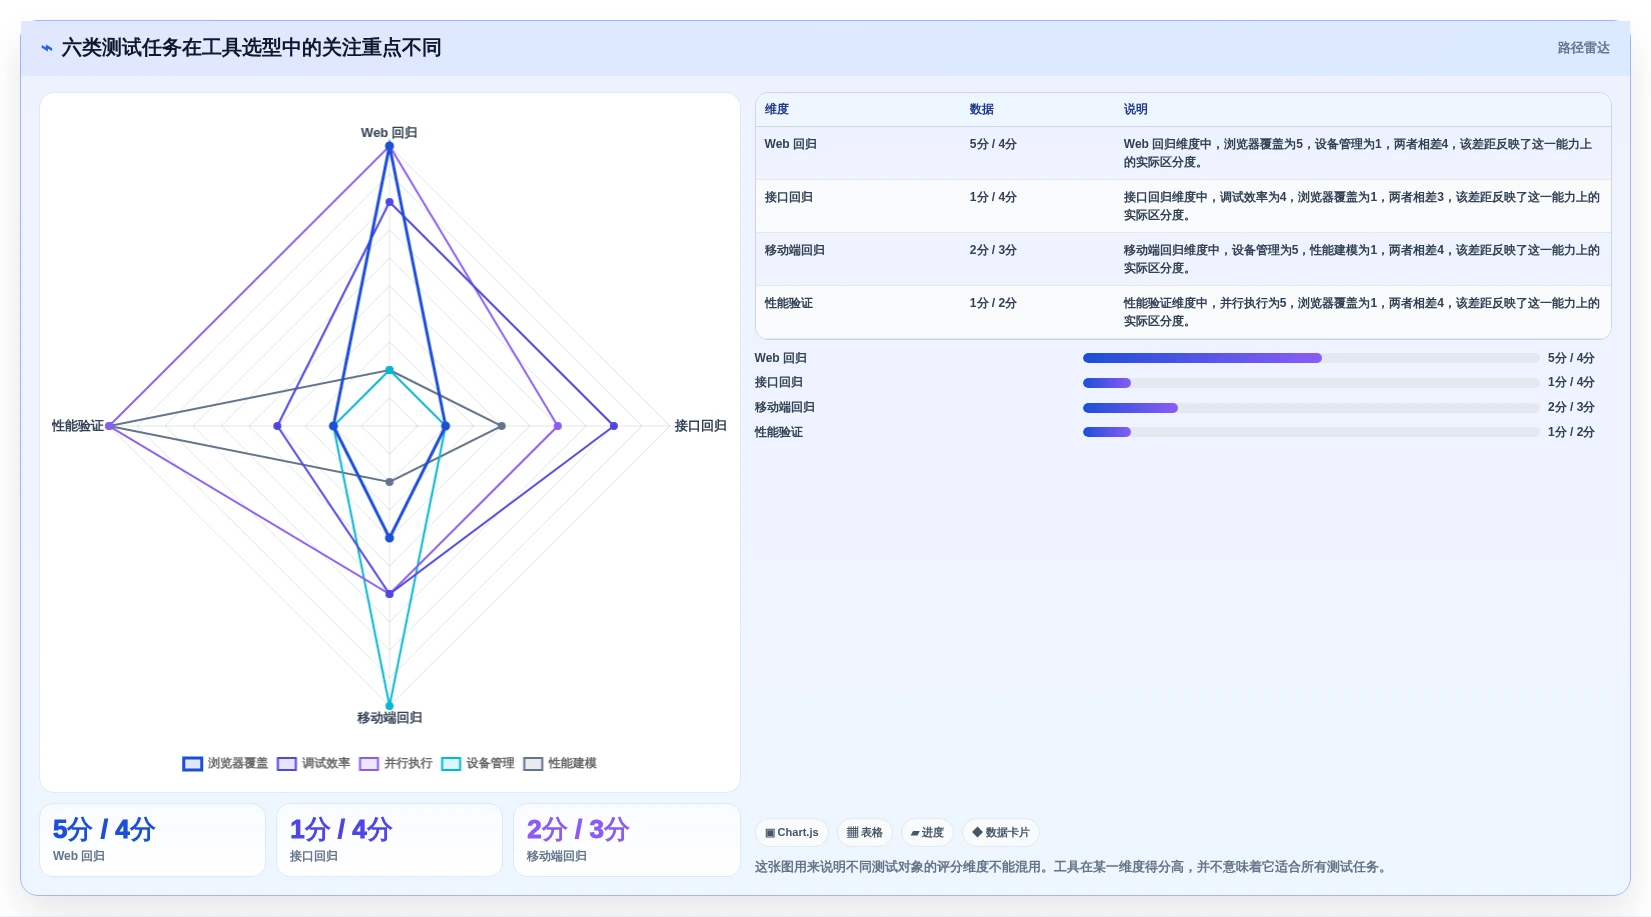The width and height of the screenshot is (1651, 917).
Task: Click the top data point on Web 回归 axis
Action: click(x=390, y=146)
